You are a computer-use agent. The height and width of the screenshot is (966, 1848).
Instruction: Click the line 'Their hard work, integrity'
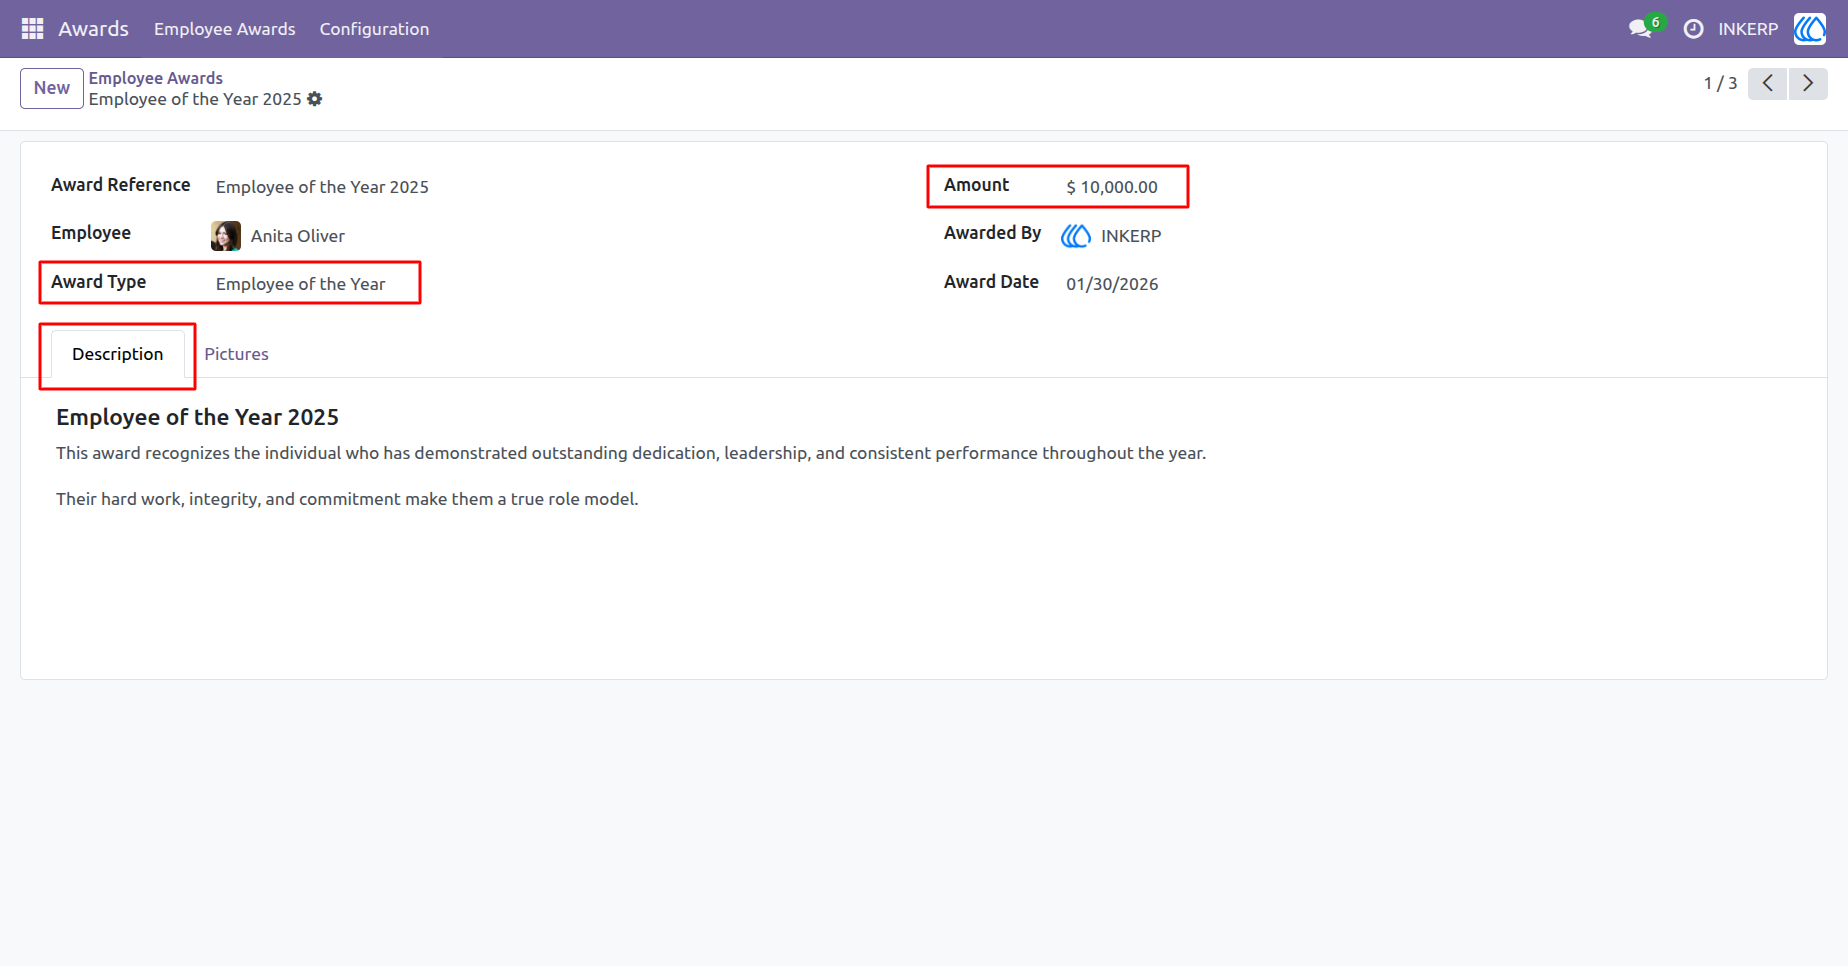(x=347, y=499)
